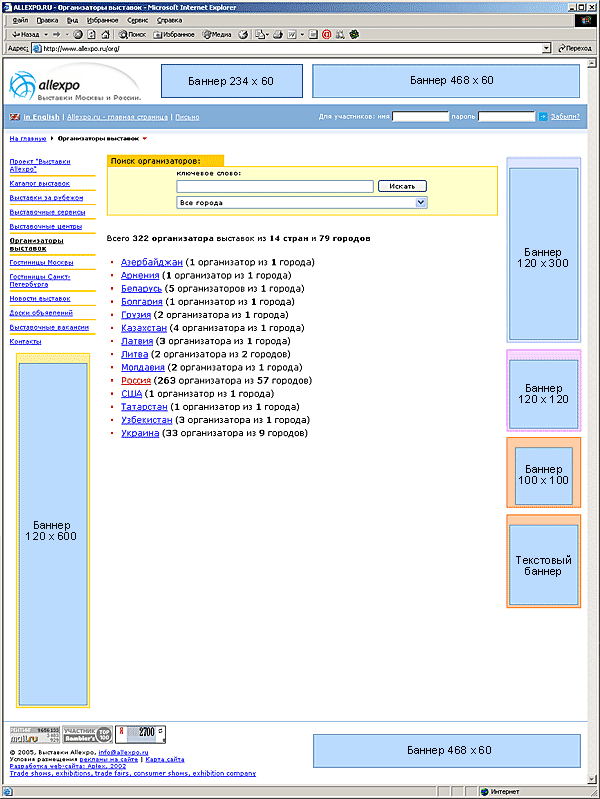600x799 pixels.
Task: Click the Forward arrow button
Action: (57, 35)
